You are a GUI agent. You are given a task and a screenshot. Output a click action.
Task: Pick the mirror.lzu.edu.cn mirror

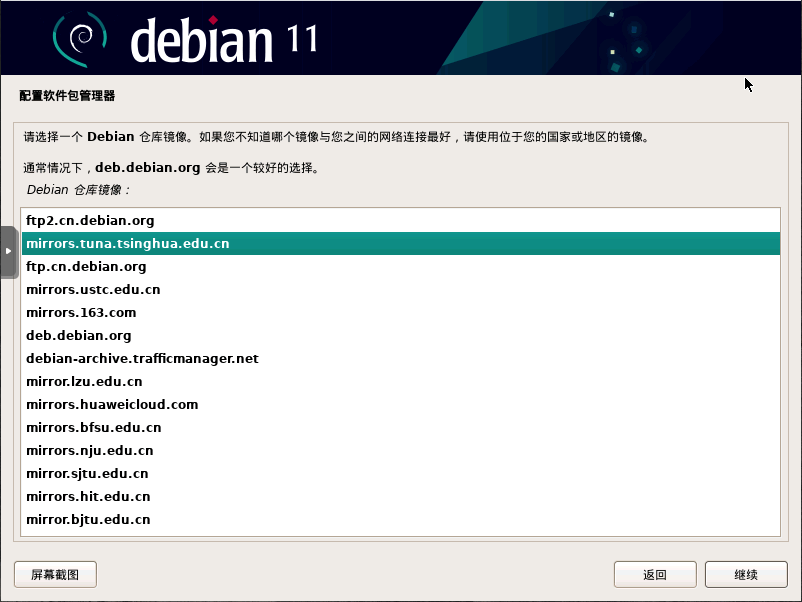(401, 382)
